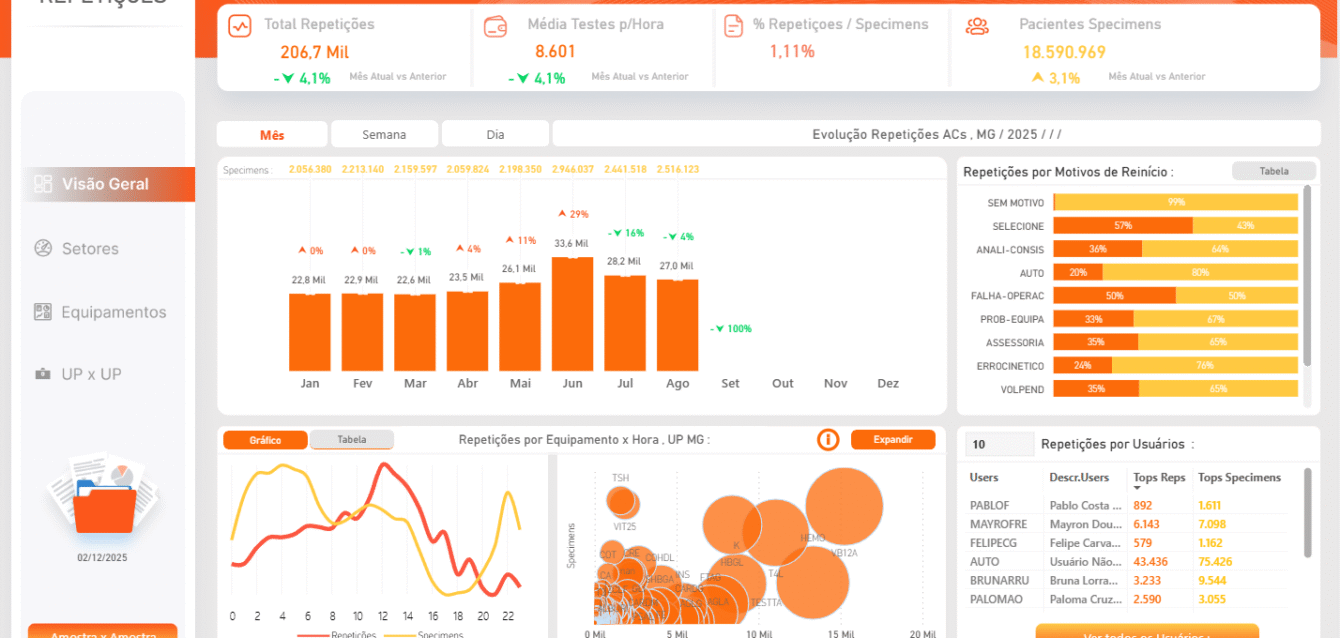Click the Pacientes Specimens people icon
Screen dimensions: 1340x638
976,26
